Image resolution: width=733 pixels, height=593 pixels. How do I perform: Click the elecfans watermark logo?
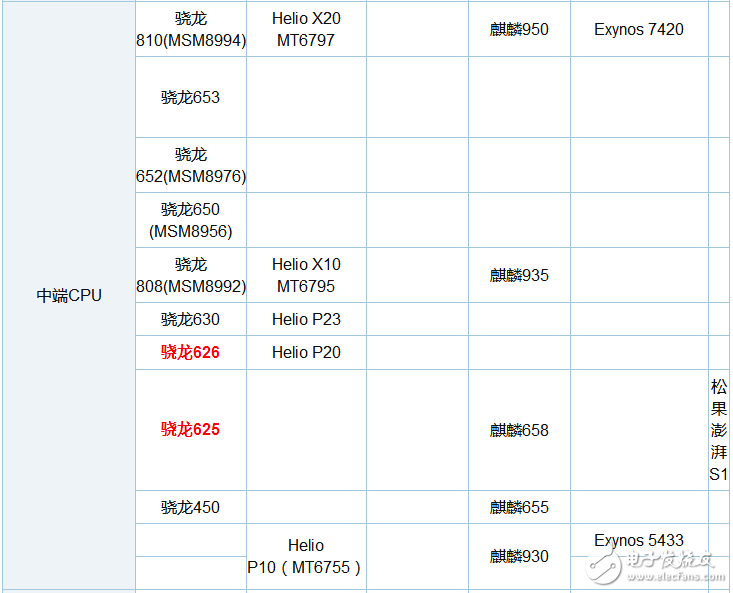[x=655, y=566]
